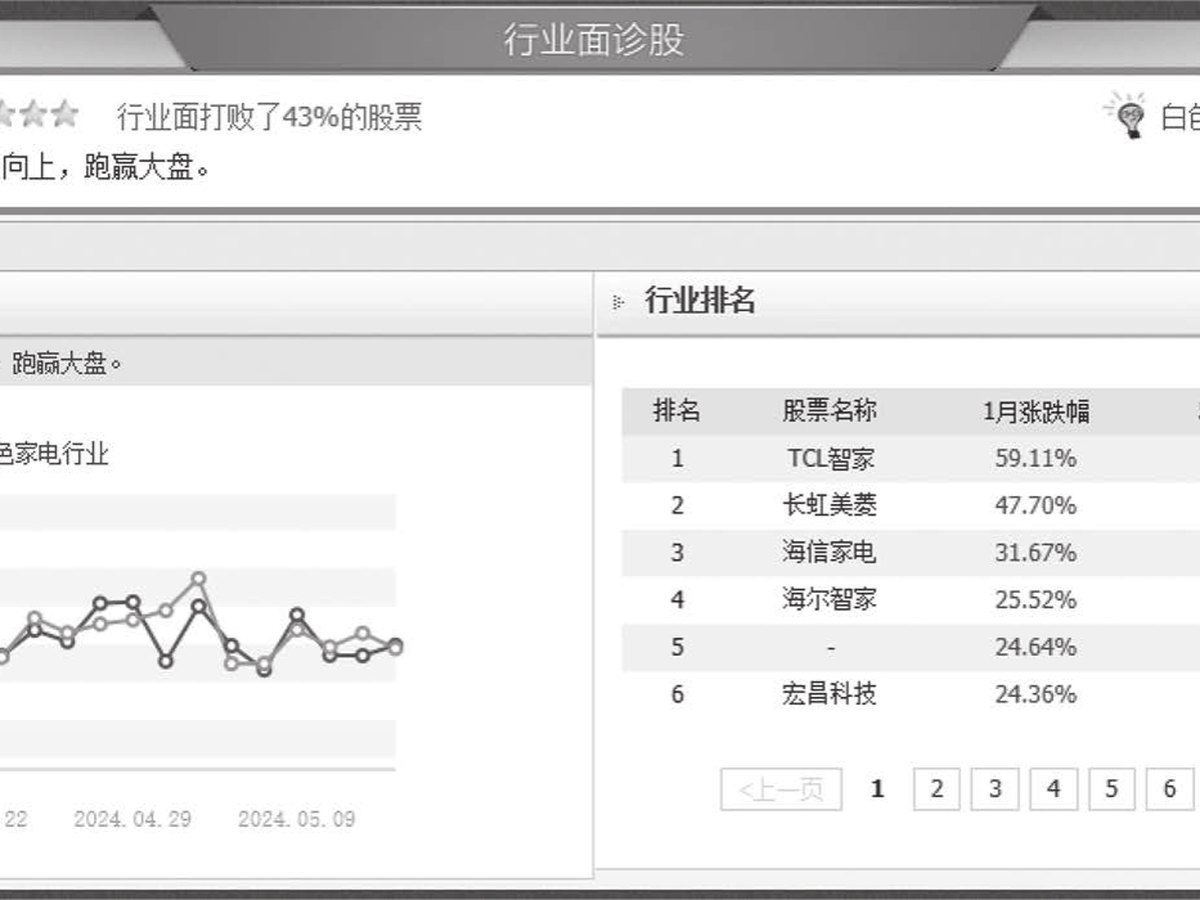
Task: Click the disabled 上一页 button
Action: point(781,789)
